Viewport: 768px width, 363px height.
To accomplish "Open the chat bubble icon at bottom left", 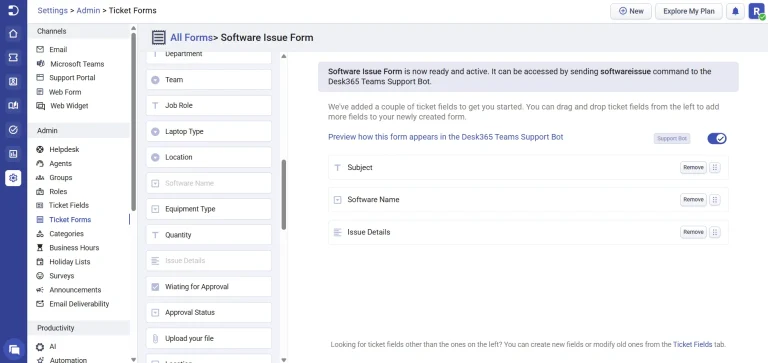I will pos(14,349).
